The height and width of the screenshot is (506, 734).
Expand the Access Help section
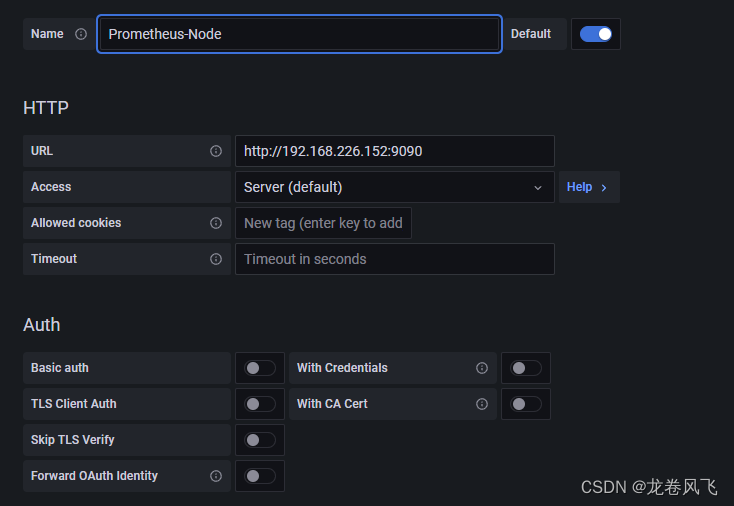pos(589,187)
